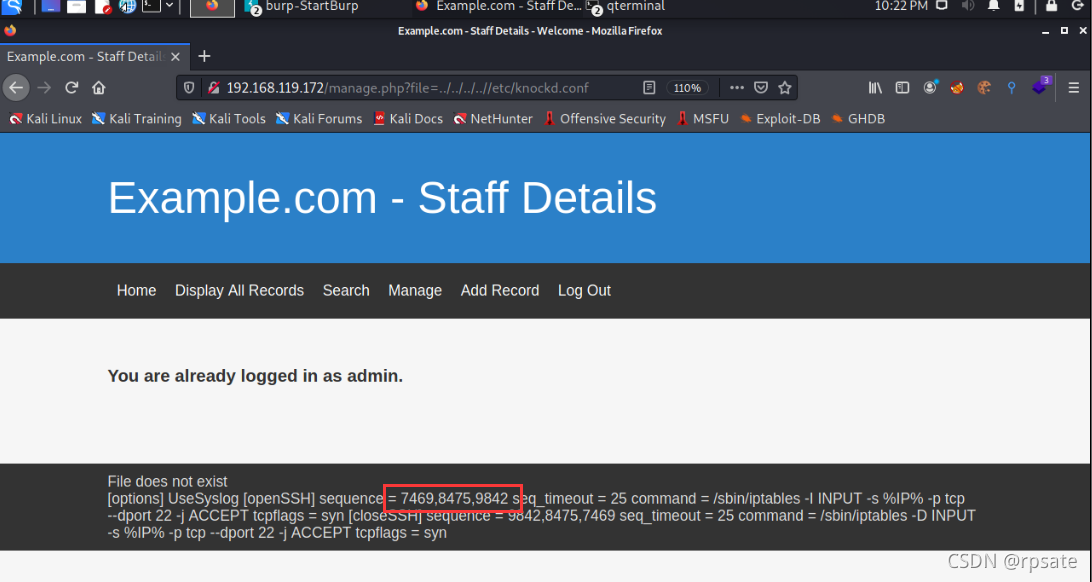Open the Firefox hamburger menu
This screenshot has width=1092, height=582.
1074,88
